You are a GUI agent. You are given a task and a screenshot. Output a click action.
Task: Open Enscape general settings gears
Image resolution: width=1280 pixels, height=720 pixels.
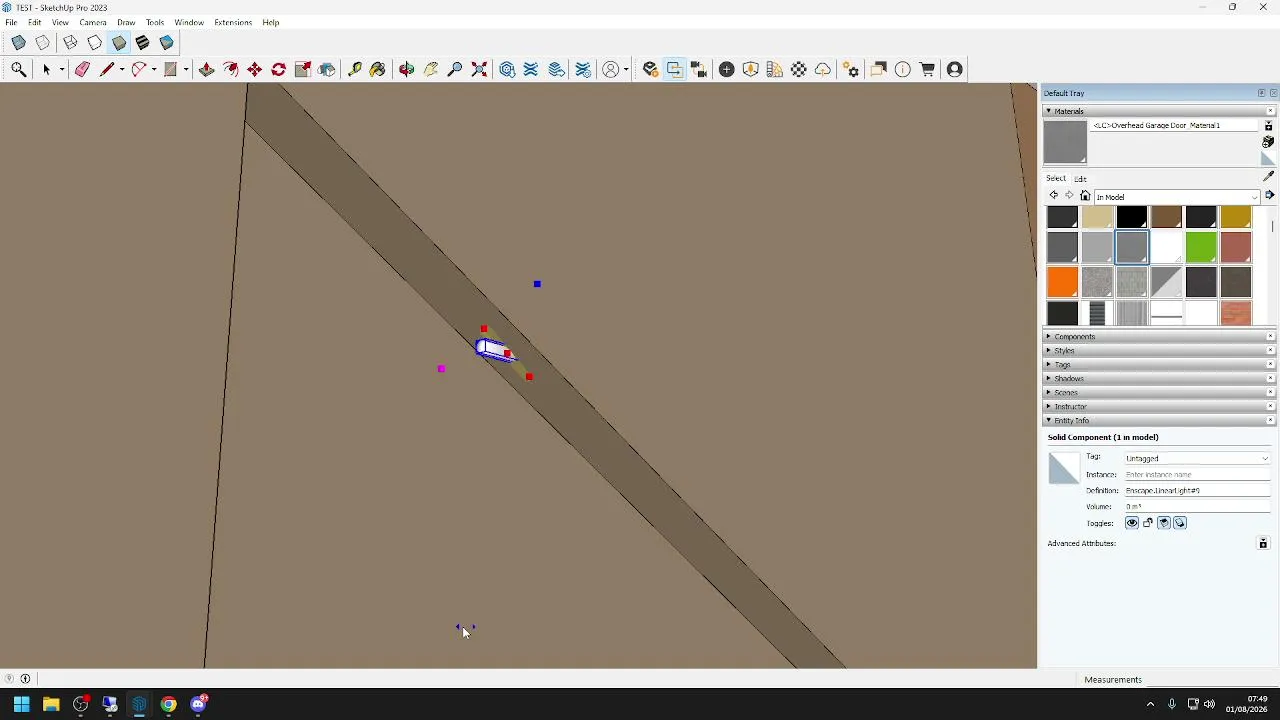coord(851,69)
